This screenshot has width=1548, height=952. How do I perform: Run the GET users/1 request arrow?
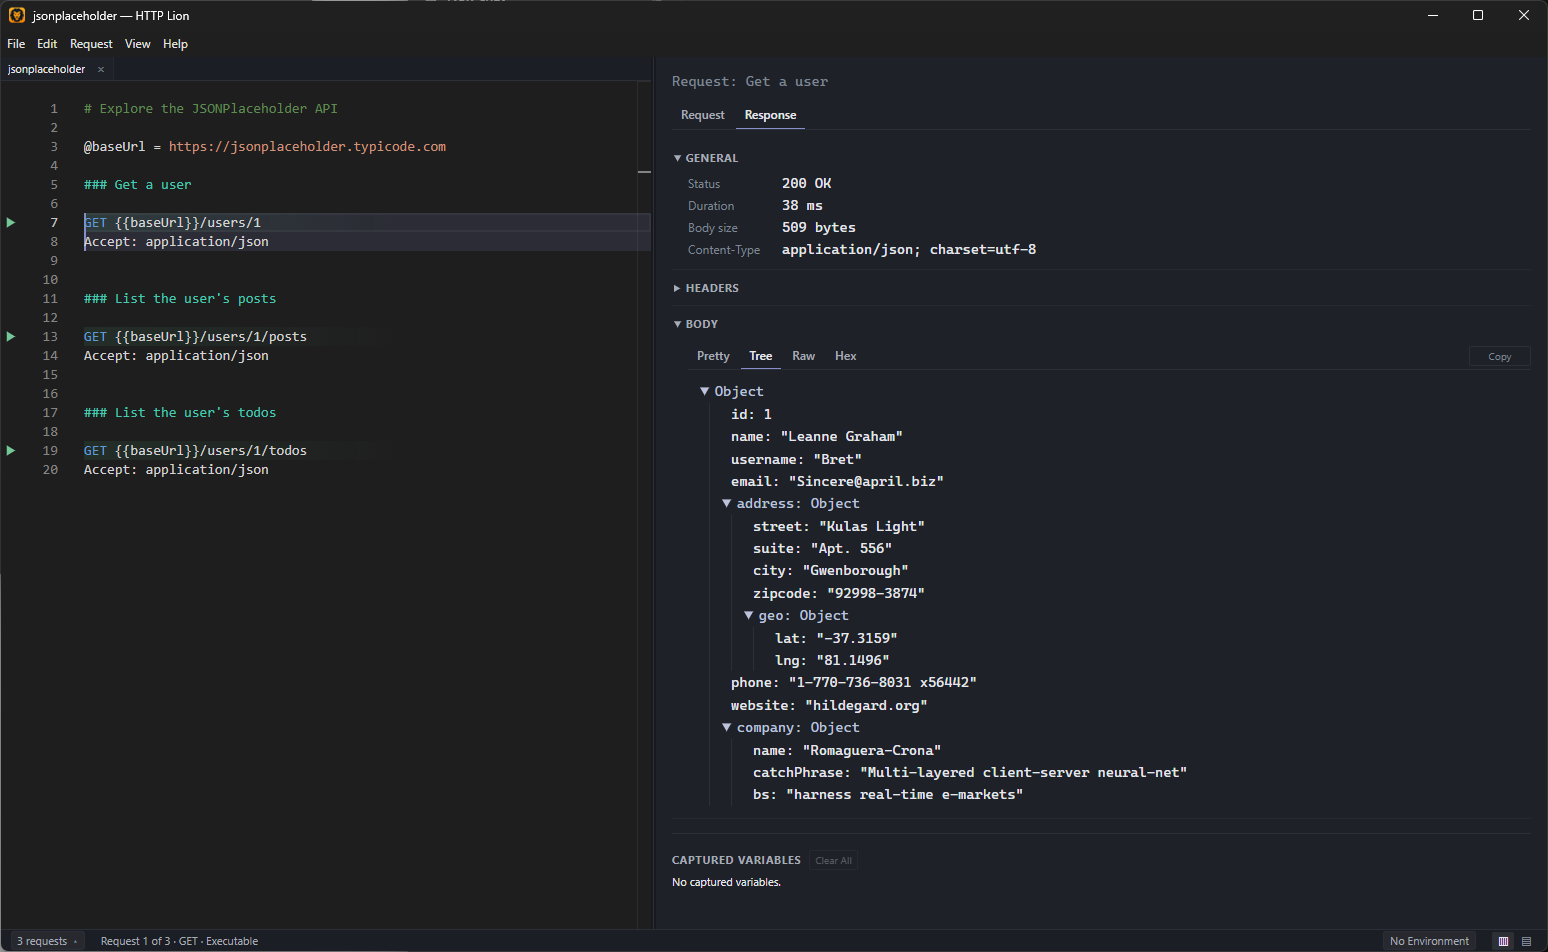tap(11, 222)
